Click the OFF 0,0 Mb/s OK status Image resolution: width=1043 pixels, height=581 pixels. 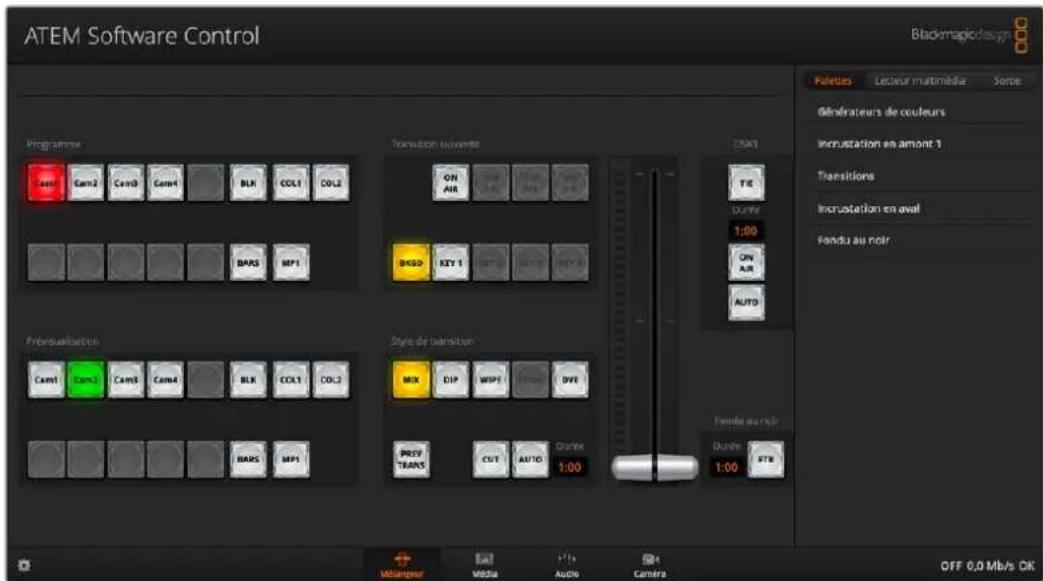(987, 566)
